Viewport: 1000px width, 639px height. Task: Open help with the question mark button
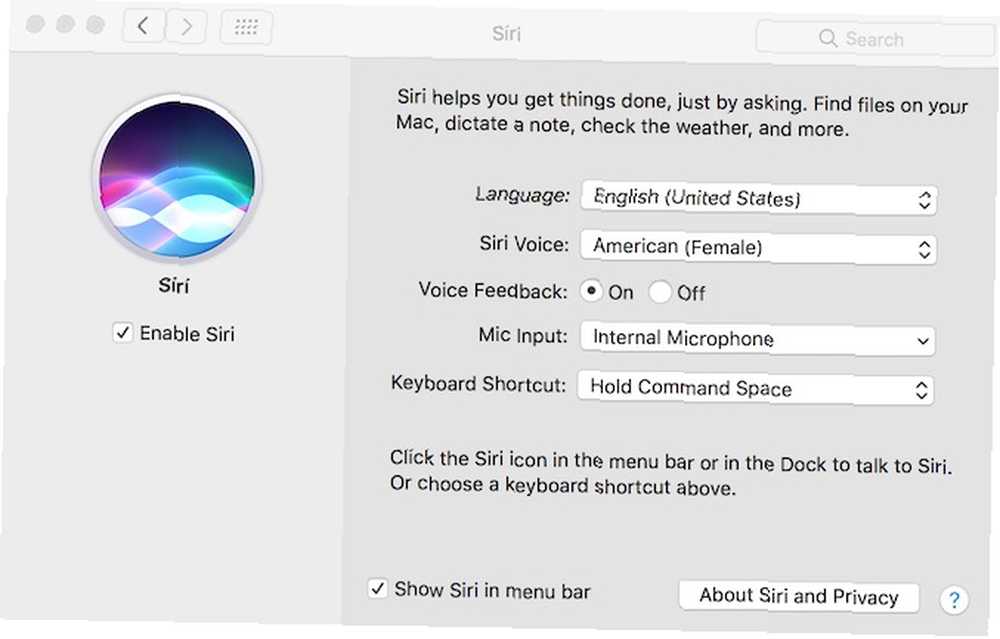(954, 599)
